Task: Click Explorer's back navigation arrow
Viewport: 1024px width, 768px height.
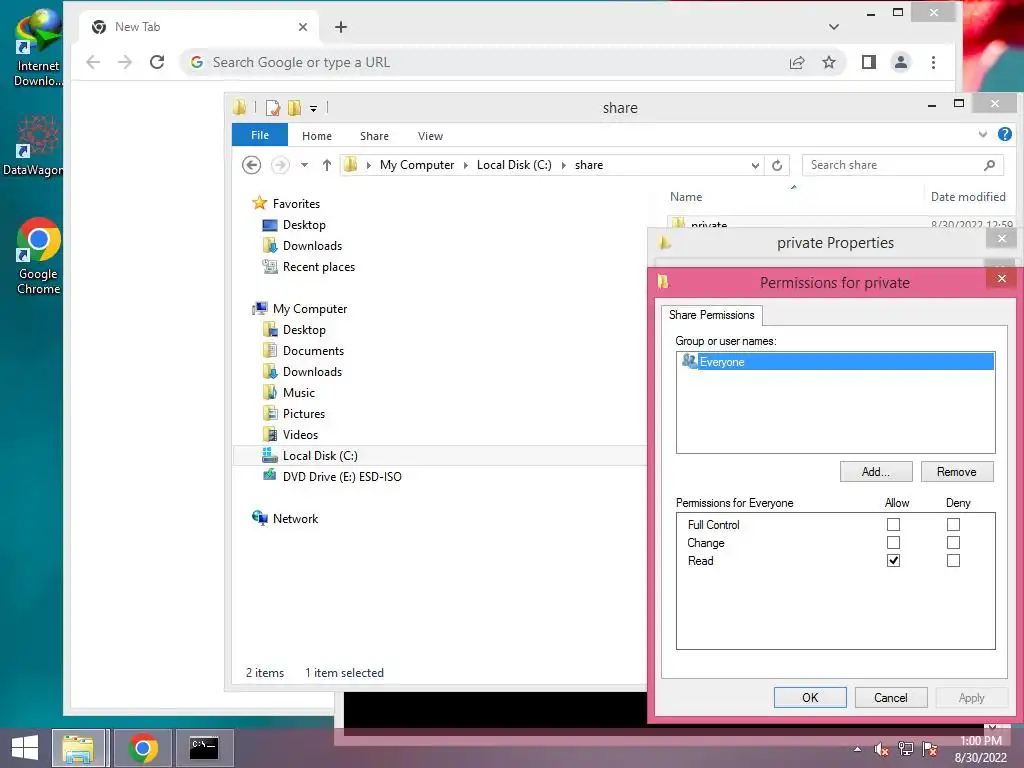Action: coord(251,165)
